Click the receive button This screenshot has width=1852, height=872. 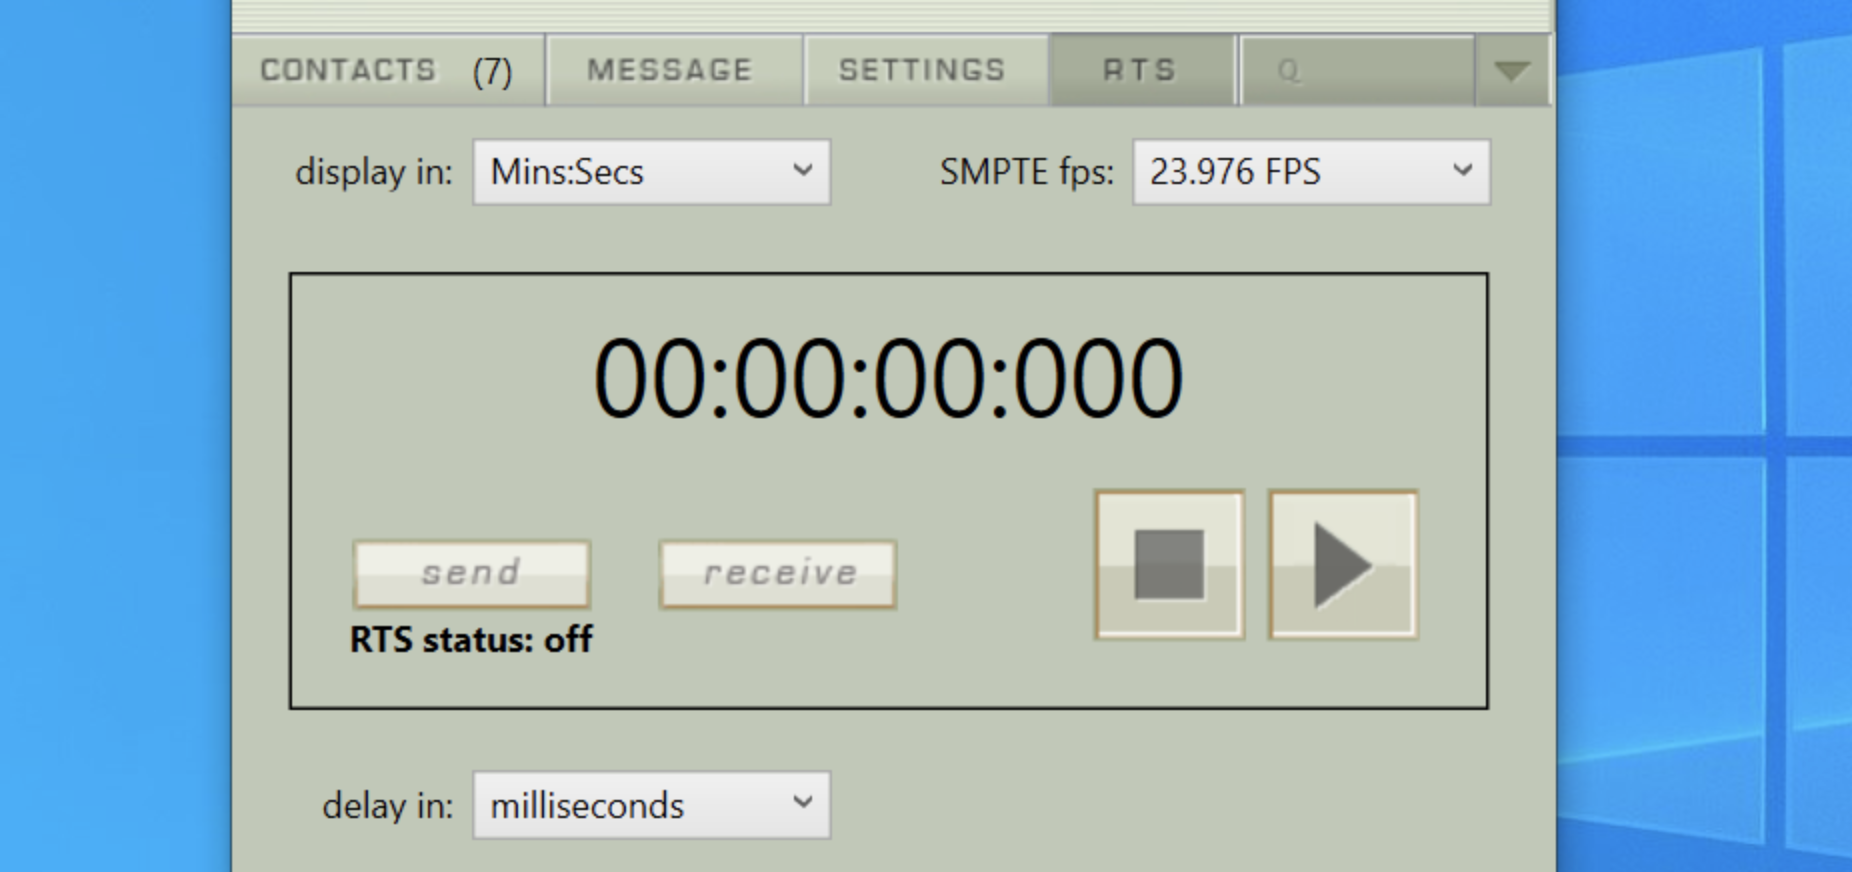(778, 574)
